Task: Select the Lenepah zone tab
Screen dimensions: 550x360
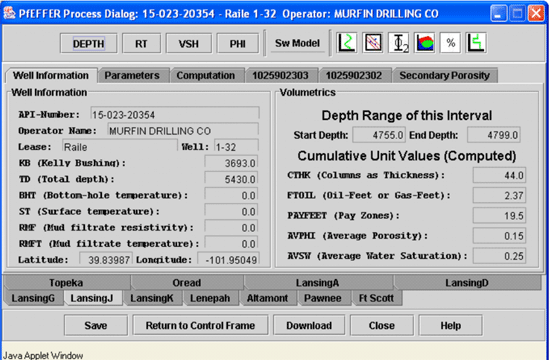Action: (x=210, y=298)
